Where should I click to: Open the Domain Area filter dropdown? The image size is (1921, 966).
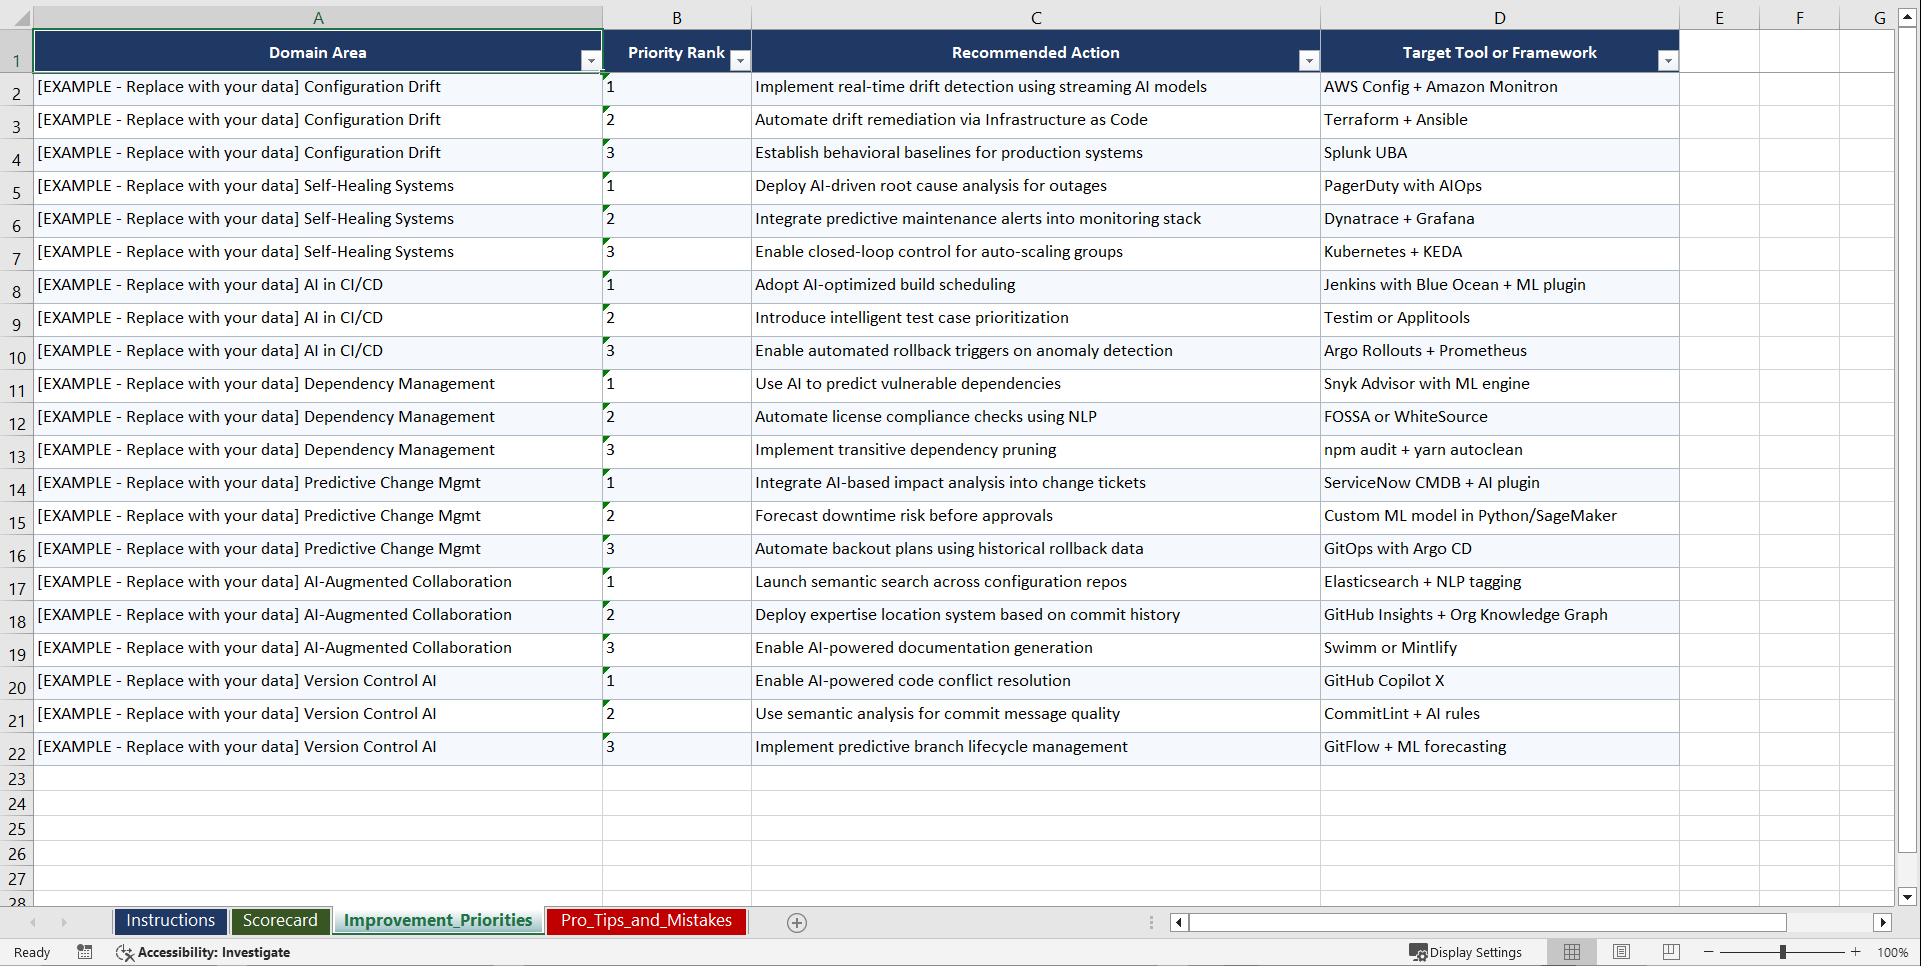click(591, 61)
